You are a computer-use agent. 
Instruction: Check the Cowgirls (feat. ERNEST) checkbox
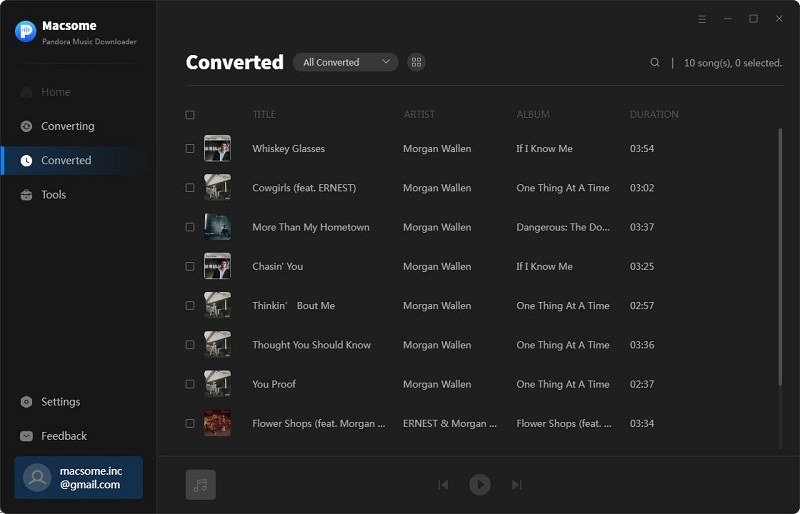click(x=190, y=188)
